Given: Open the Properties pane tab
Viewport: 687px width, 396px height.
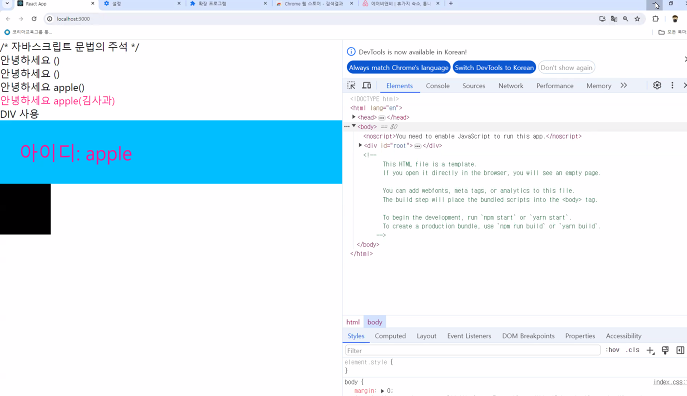Looking at the screenshot, I should [x=580, y=336].
